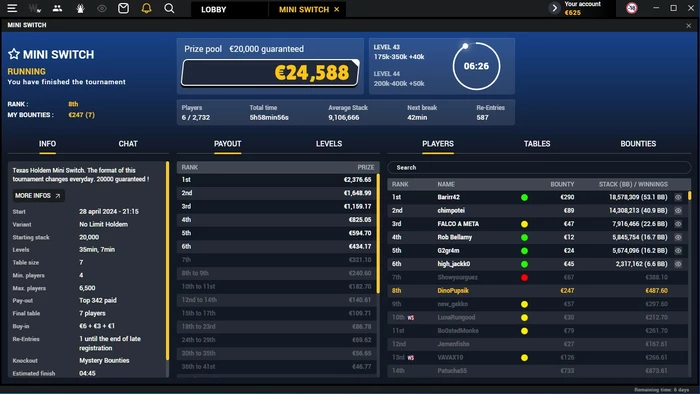This screenshot has height=394, width=700.
Task: Select the Jemenfishs player row
Action: pos(538,344)
